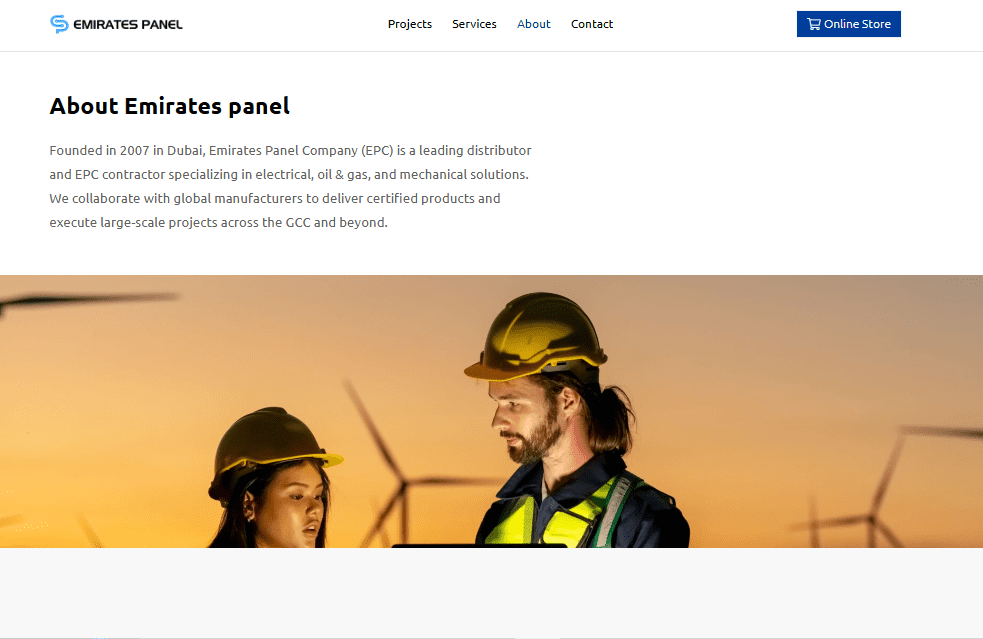Viewport: 983px width, 639px height.
Task: Select the About navigation link
Action: [x=534, y=24]
